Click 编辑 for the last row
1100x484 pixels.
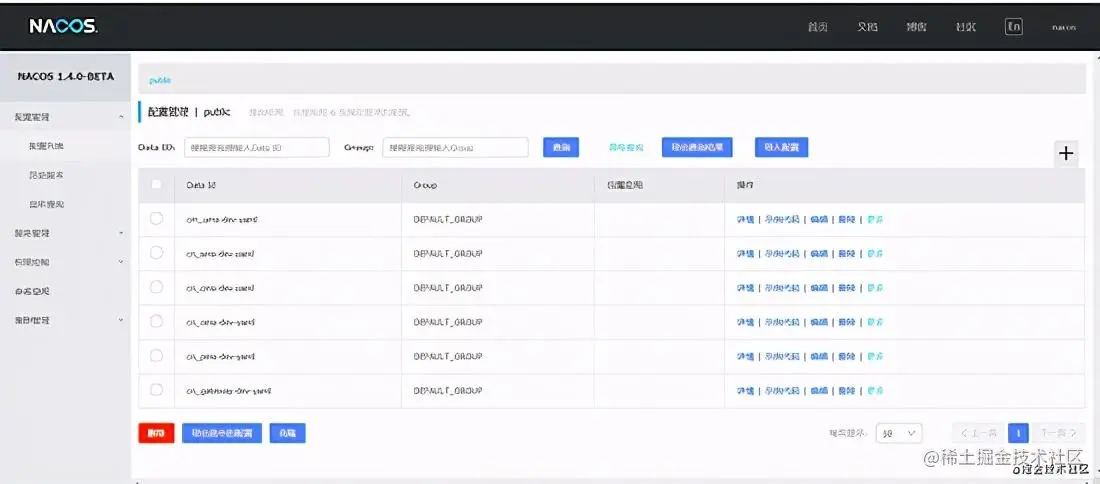pyautogui.click(x=819, y=391)
